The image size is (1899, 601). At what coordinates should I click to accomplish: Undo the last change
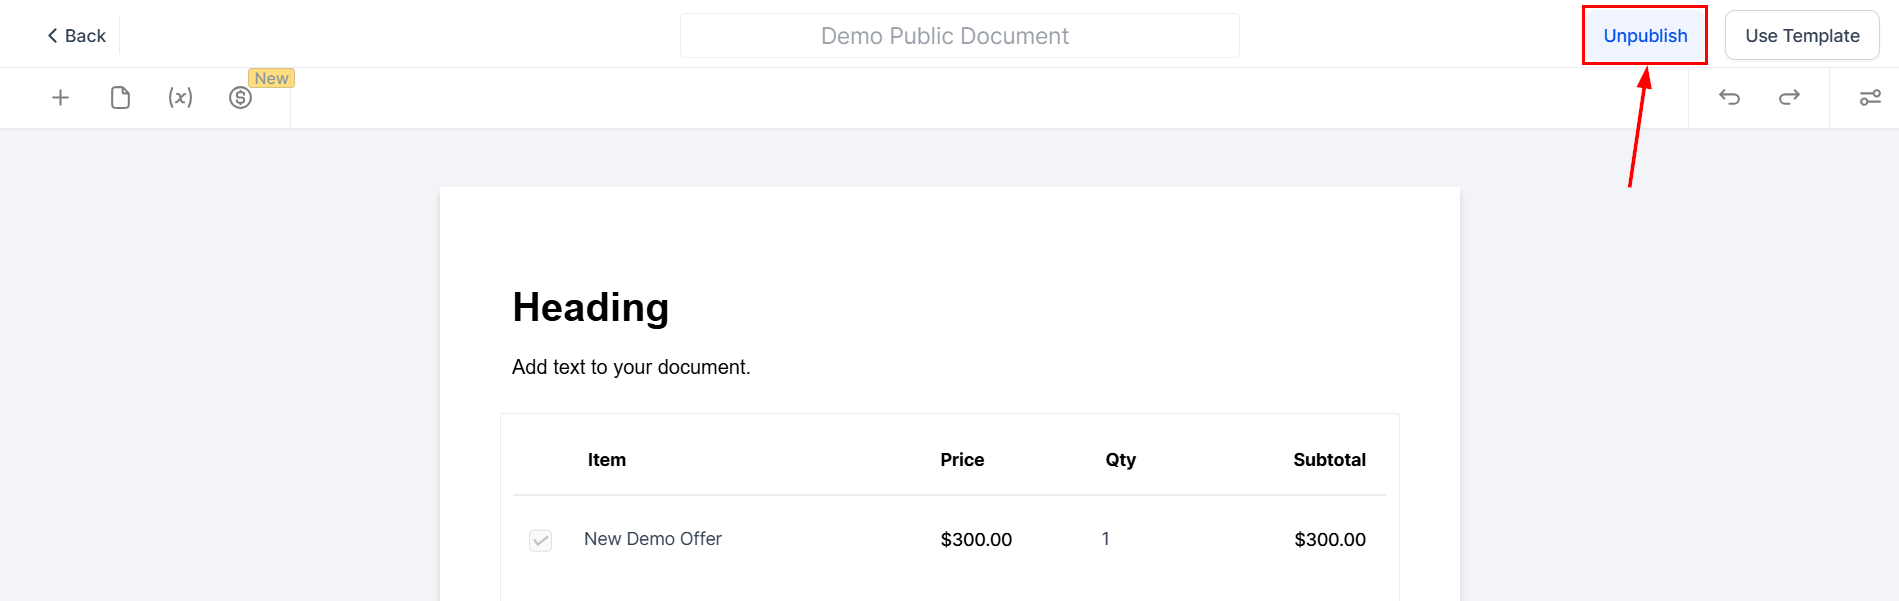[1729, 97]
